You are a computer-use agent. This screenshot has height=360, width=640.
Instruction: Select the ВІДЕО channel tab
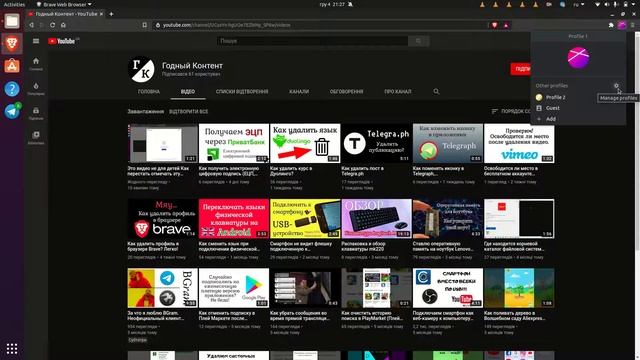tap(188, 91)
